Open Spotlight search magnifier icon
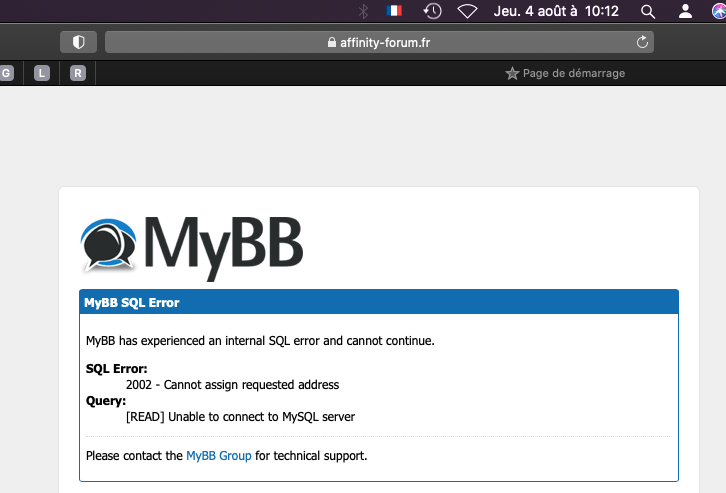Screen dimensions: 726x493 click(648, 12)
